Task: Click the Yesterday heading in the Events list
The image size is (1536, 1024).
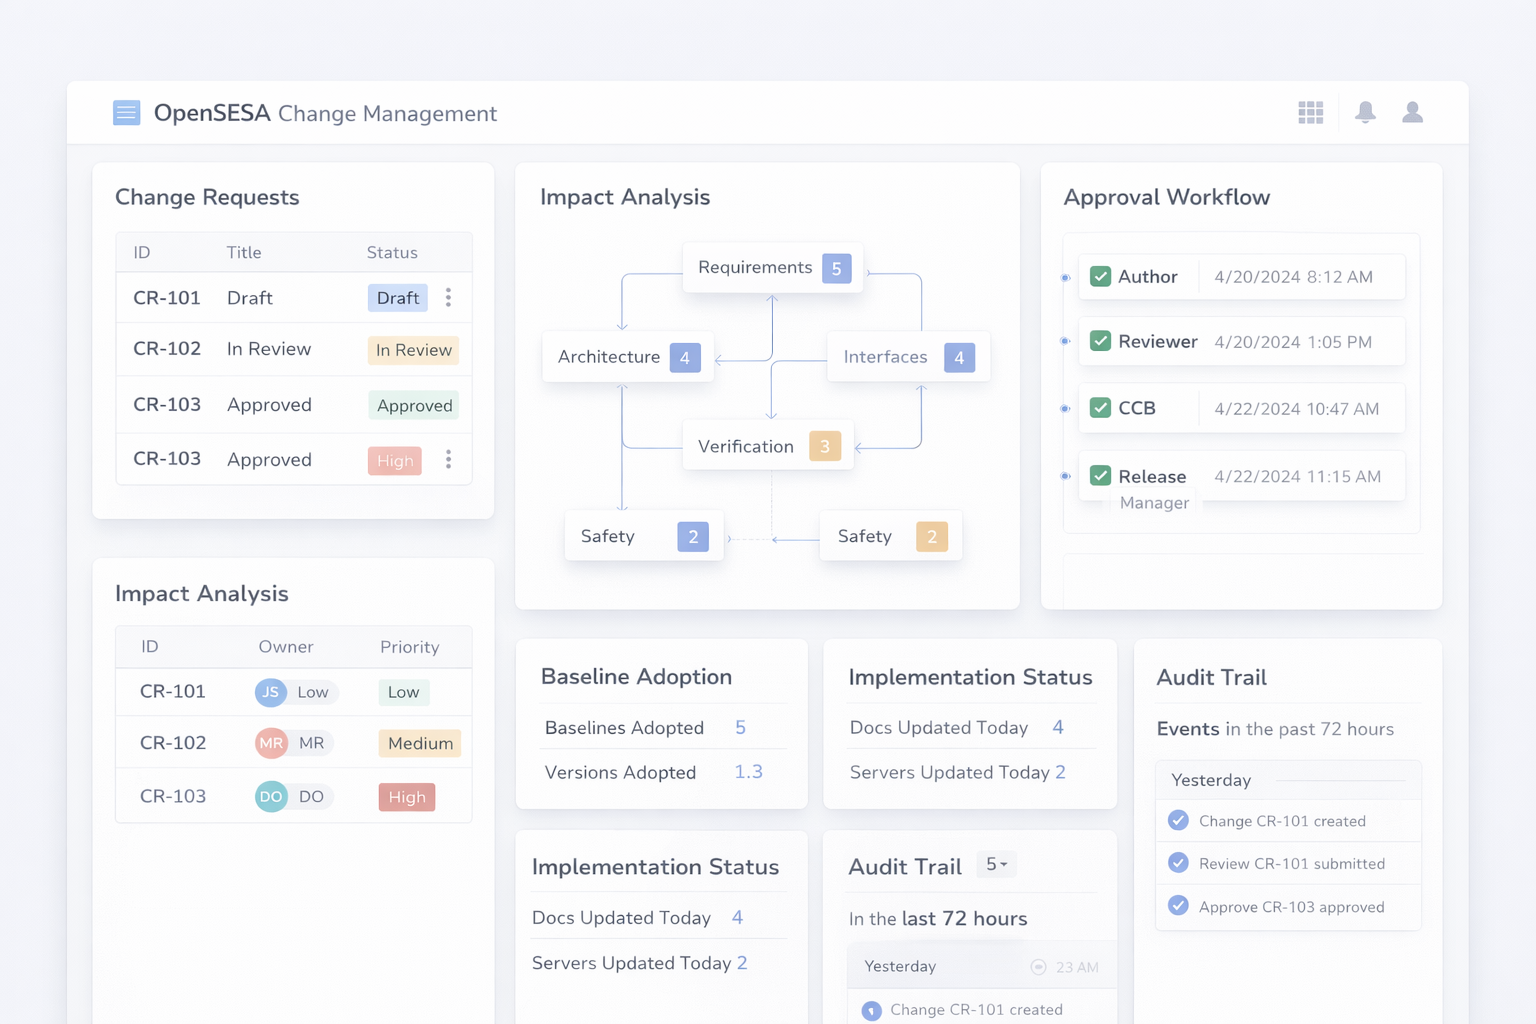Action: pos(1211,780)
